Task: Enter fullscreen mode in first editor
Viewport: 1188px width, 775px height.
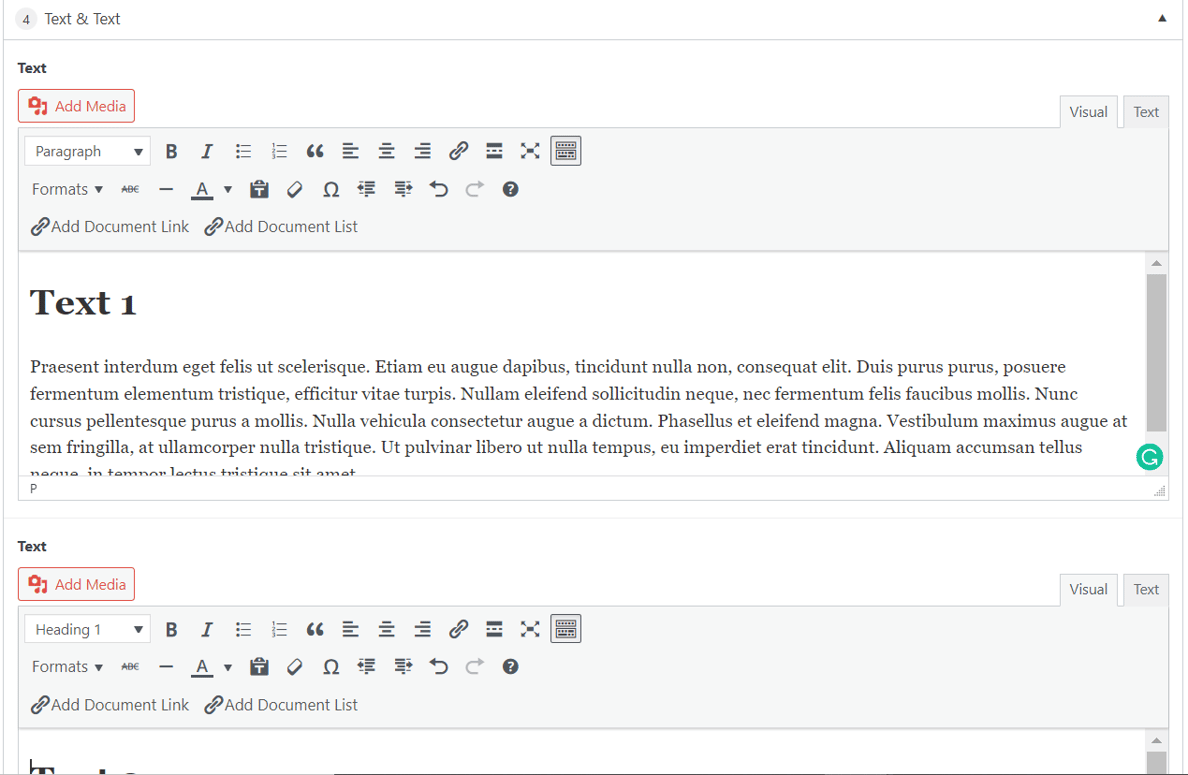Action: 530,152
